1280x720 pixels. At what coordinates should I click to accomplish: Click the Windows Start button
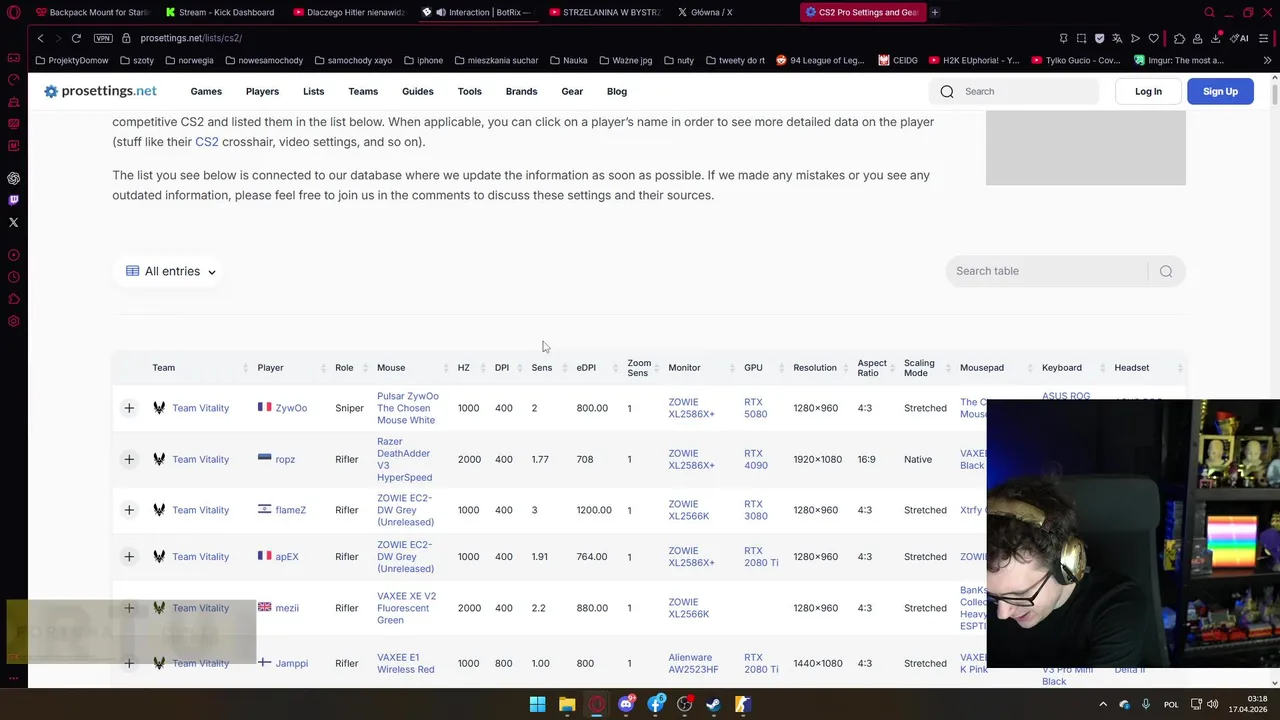(537, 704)
